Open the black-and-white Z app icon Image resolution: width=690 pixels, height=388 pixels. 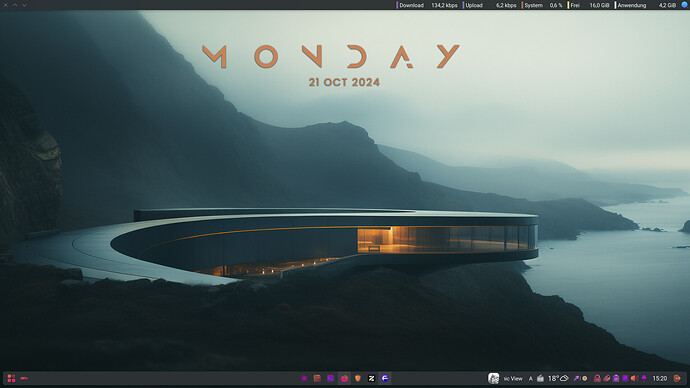click(x=371, y=378)
